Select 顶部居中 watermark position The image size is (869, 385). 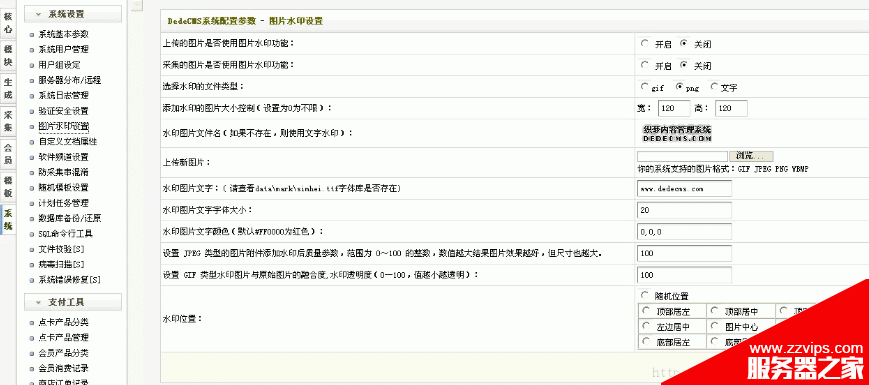coord(715,310)
